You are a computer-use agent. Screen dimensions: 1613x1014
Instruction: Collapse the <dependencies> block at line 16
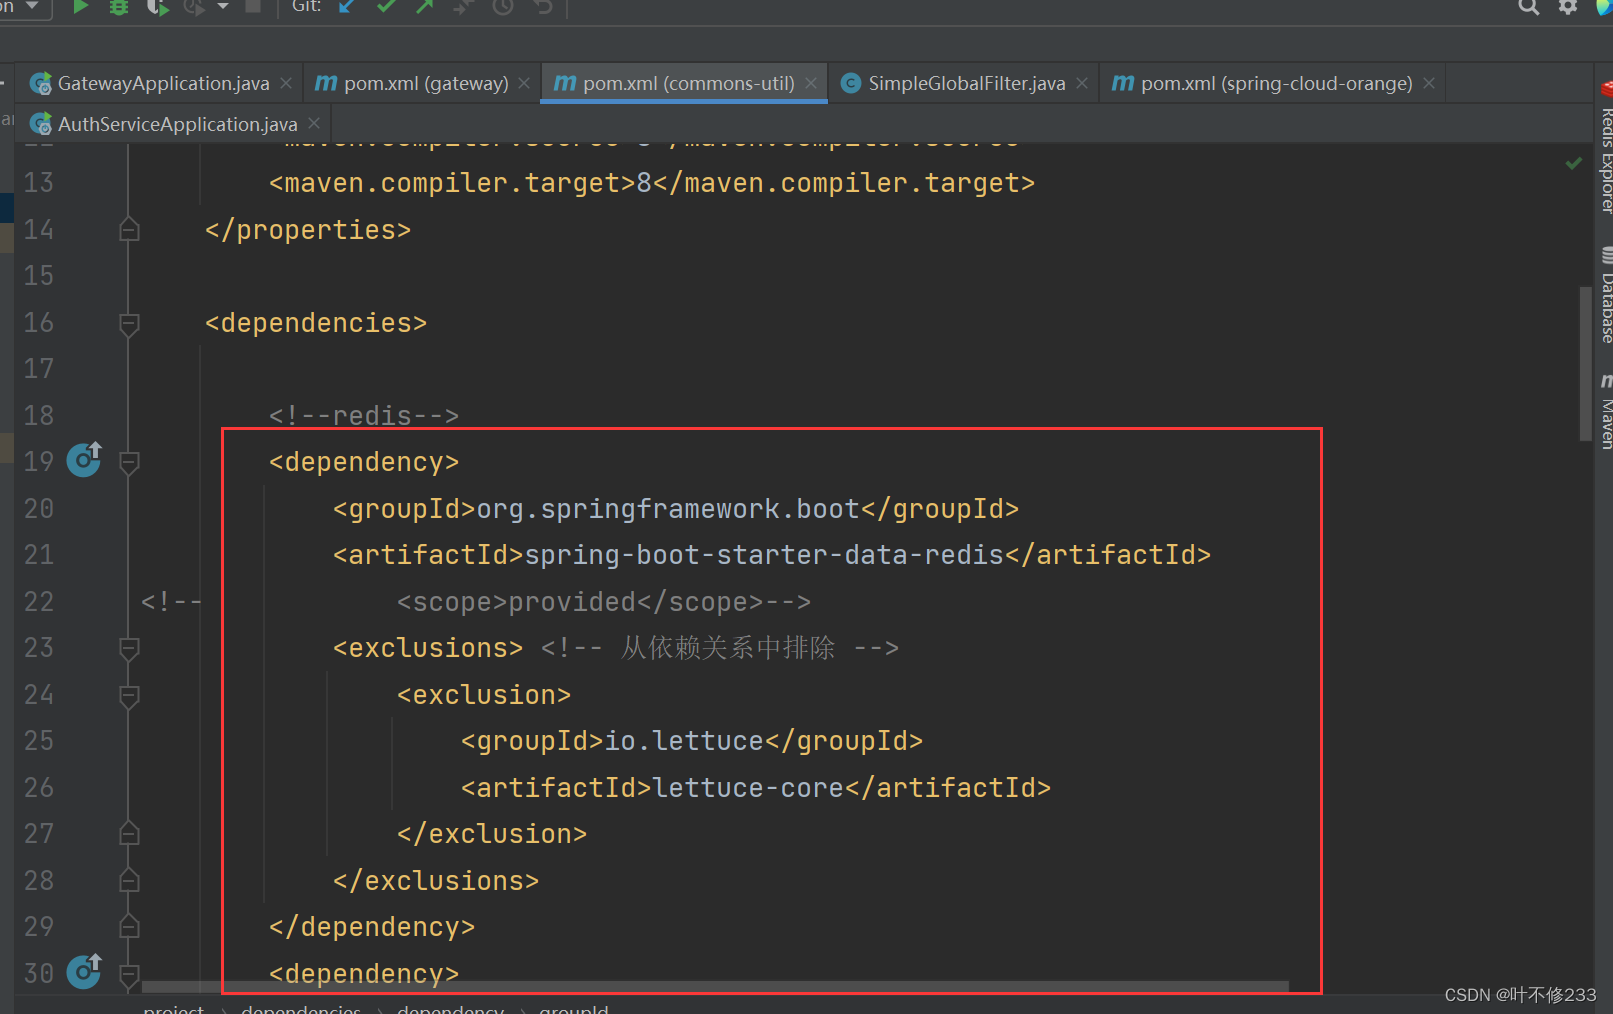129,323
